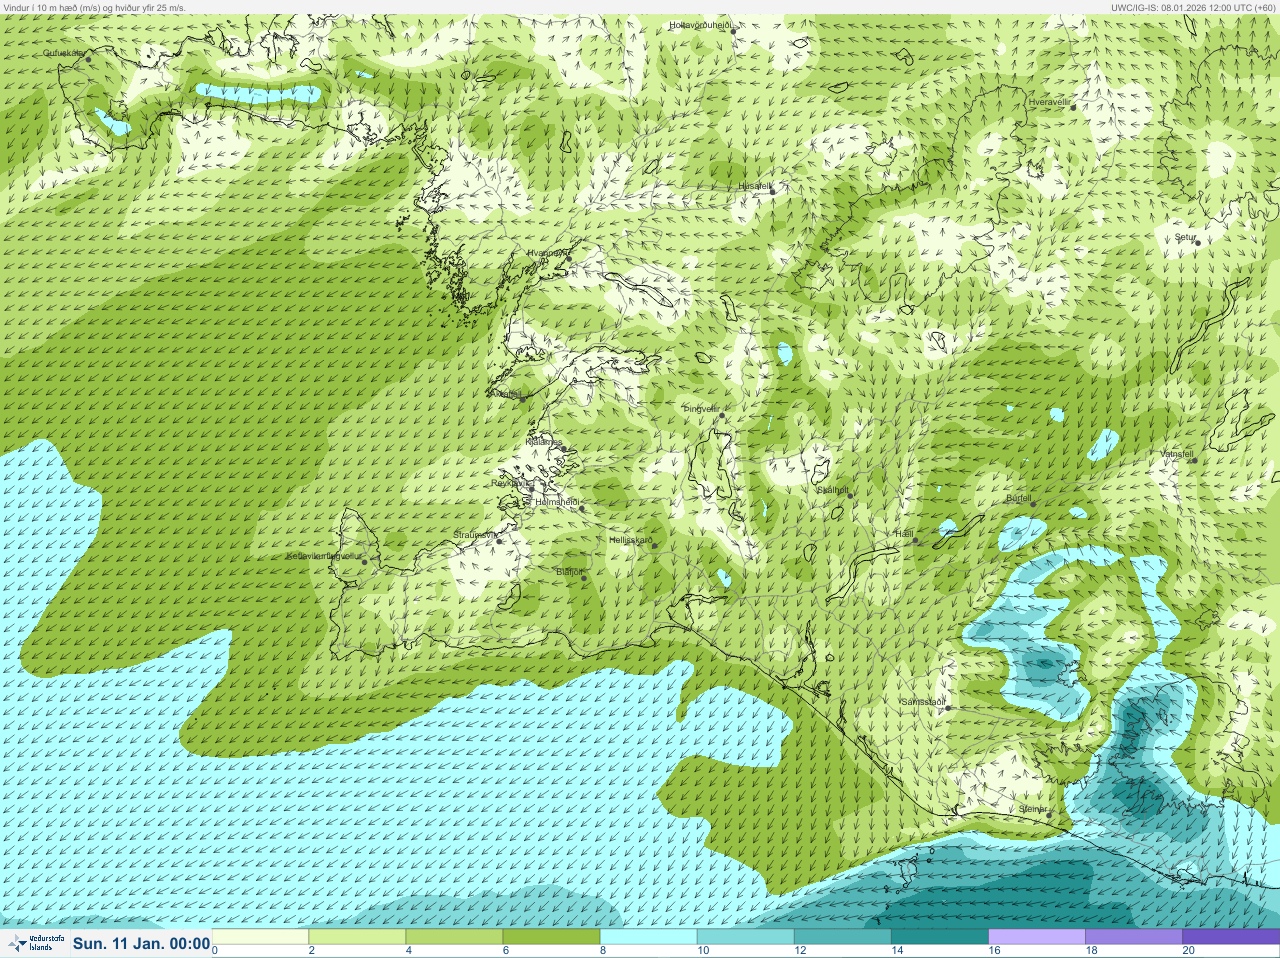Screen dimensions: 1280x958
Task: Select the Kjalarnes station marker
Action: coord(565,449)
